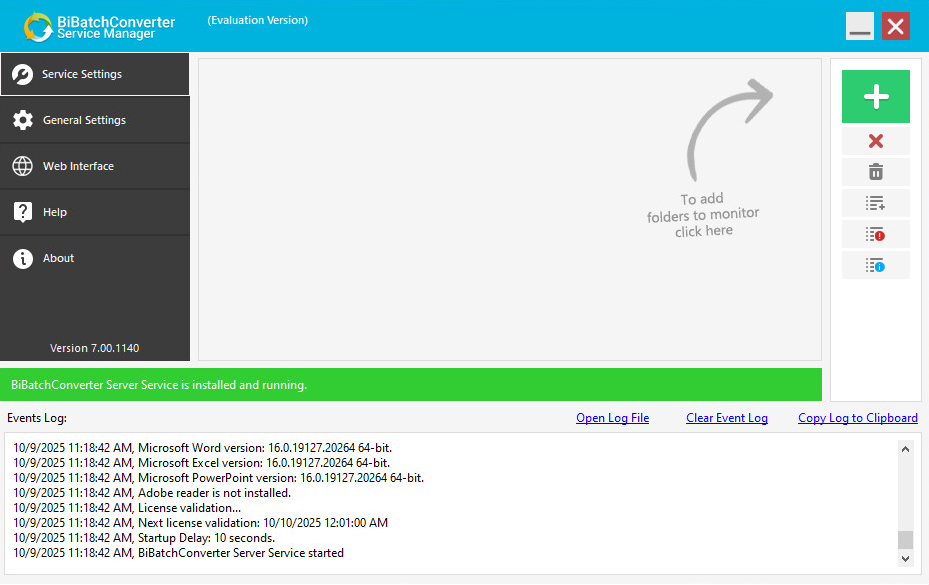
Task: Click the list with plus sign icon
Action: (x=875, y=203)
